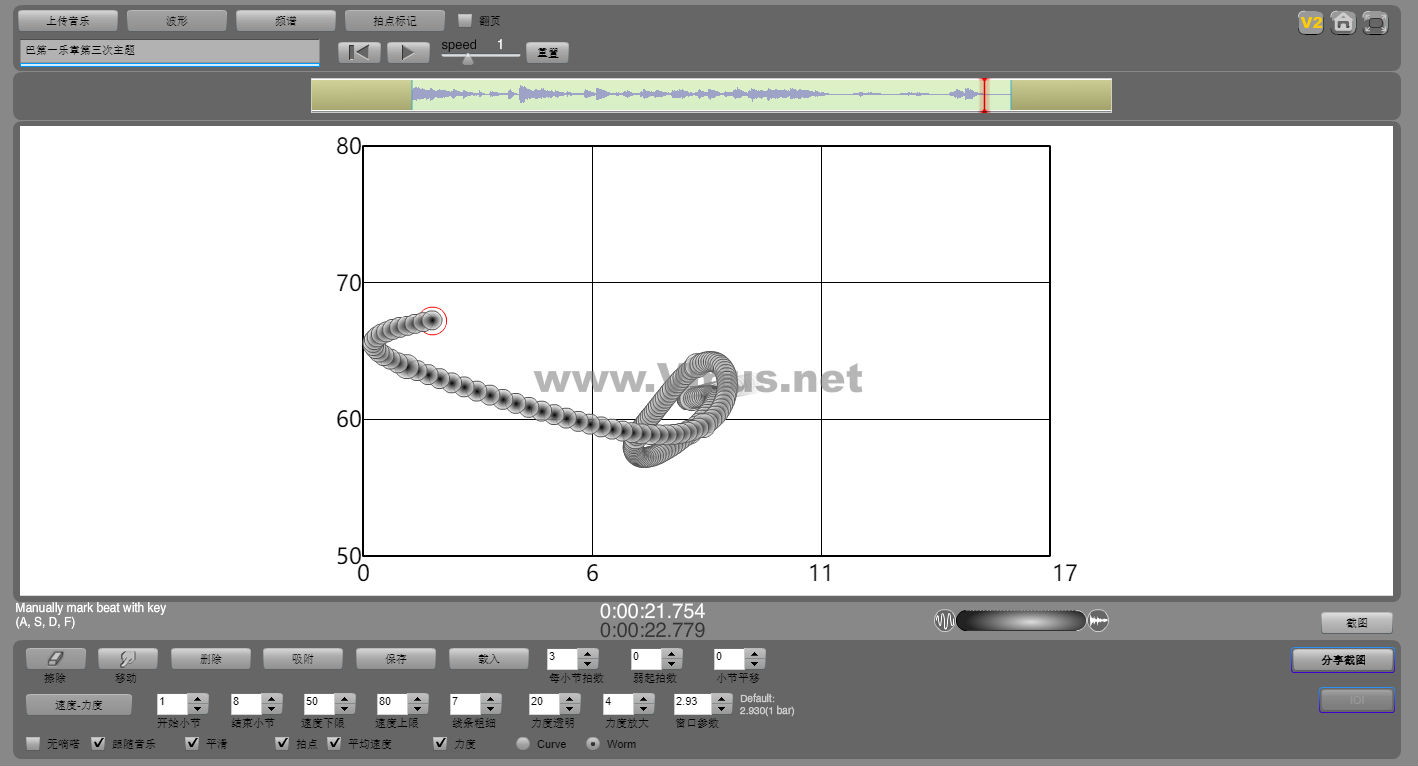1418x766 pixels.
Task: Go to the home page icon
Action: 1343,22
